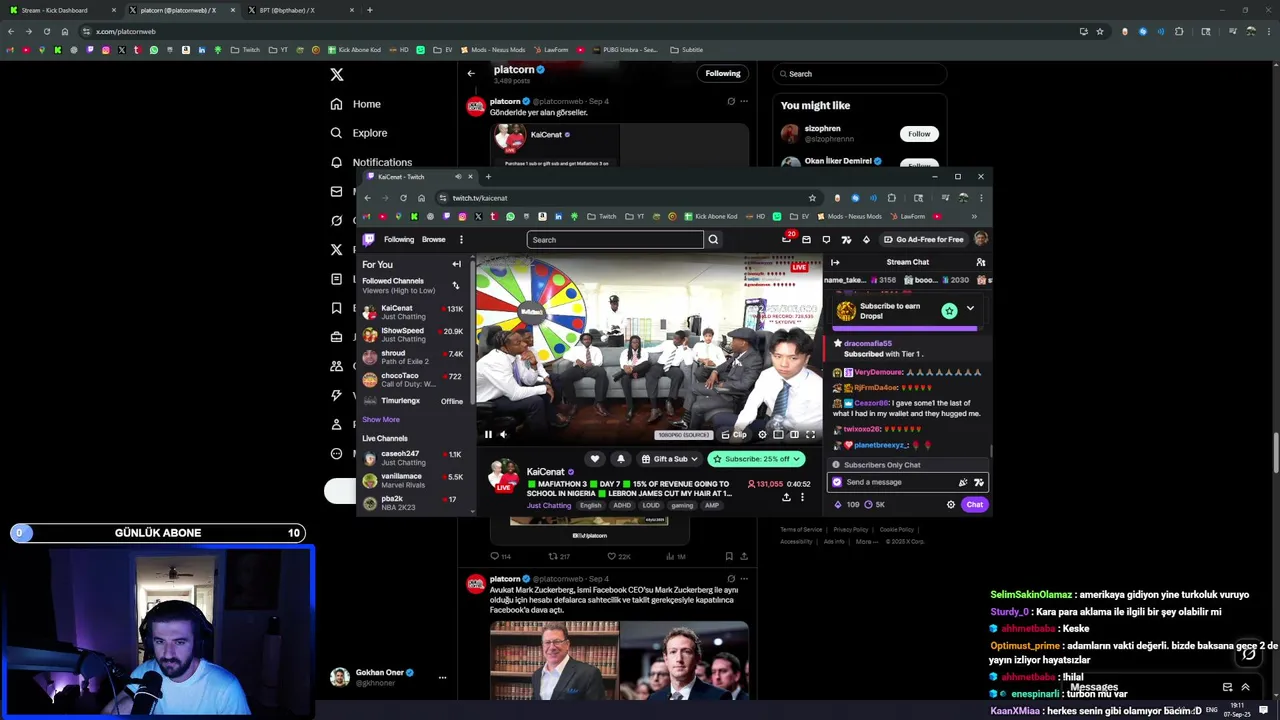Click the Twitch search input field
Image resolution: width=1280 pixels, height=720 pixels.
[615, 240]
